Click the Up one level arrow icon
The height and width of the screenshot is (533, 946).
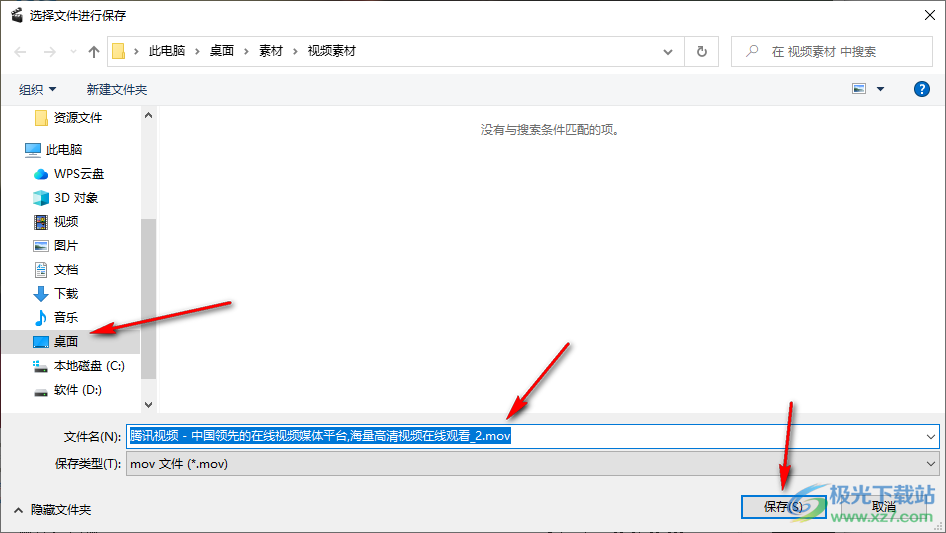pos(94,51)
